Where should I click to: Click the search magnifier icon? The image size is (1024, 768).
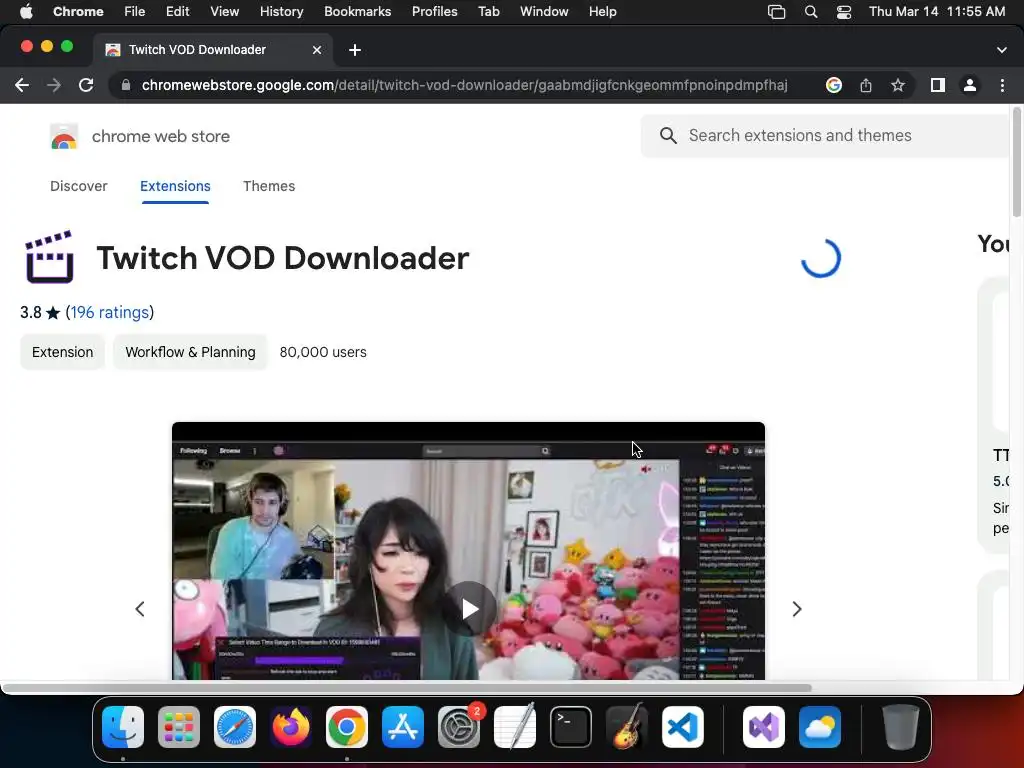point(668,135)
